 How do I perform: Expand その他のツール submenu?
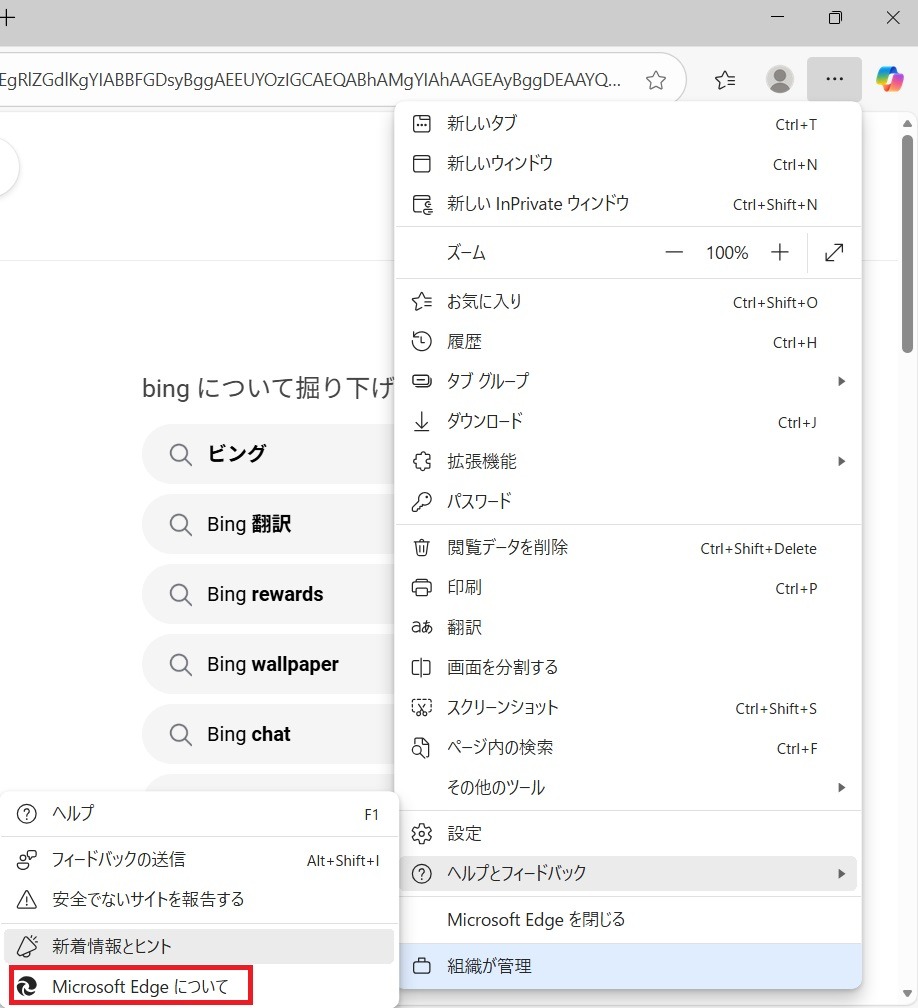point(628,787)
